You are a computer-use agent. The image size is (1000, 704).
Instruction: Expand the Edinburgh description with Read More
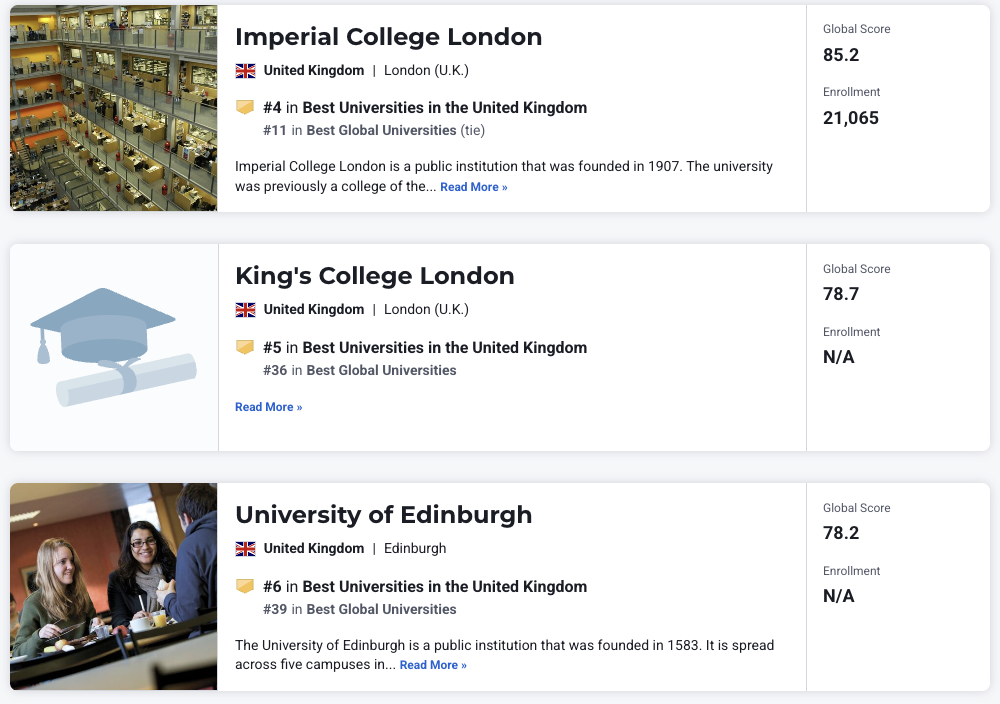click(433, 665)
